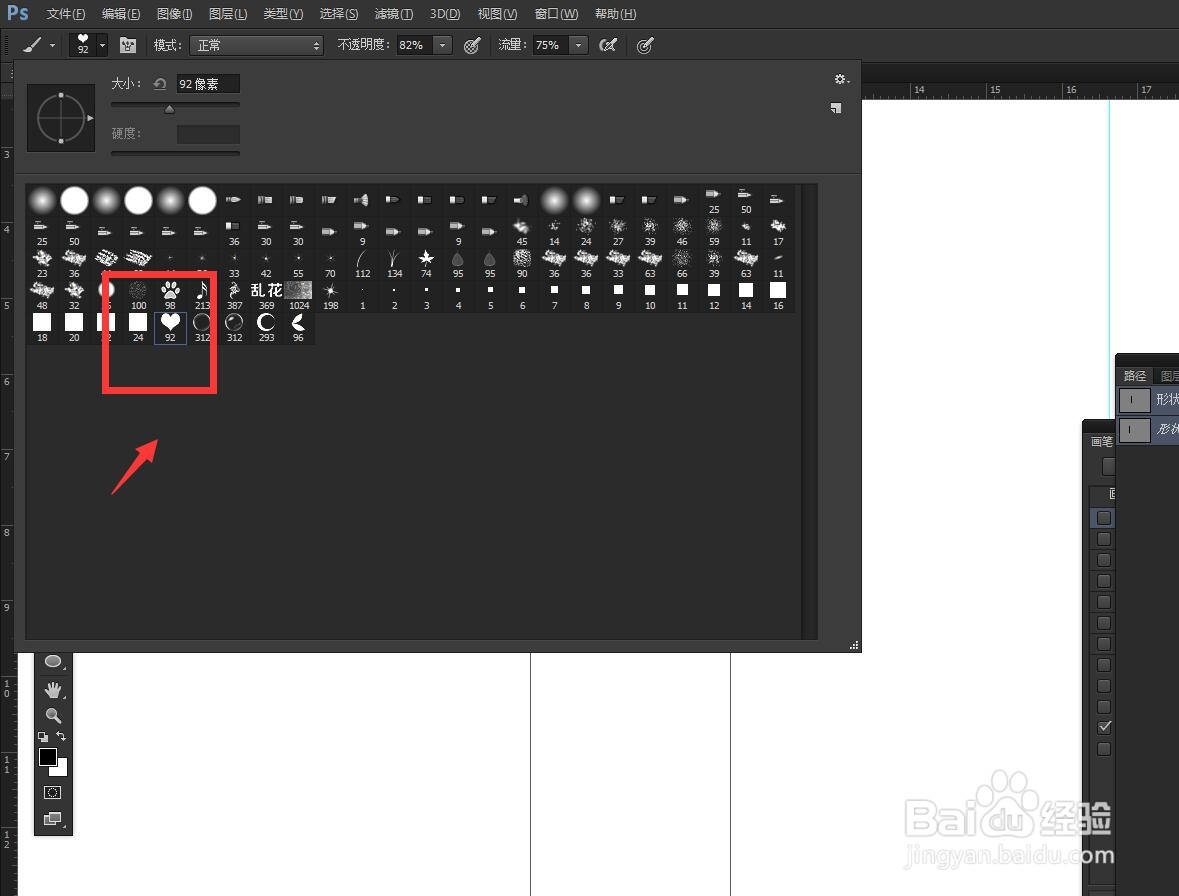This screenshot has width=1179, height=896.
Task: Select the Hand tool
Action: pyautogui.click(x=53, y=689)
